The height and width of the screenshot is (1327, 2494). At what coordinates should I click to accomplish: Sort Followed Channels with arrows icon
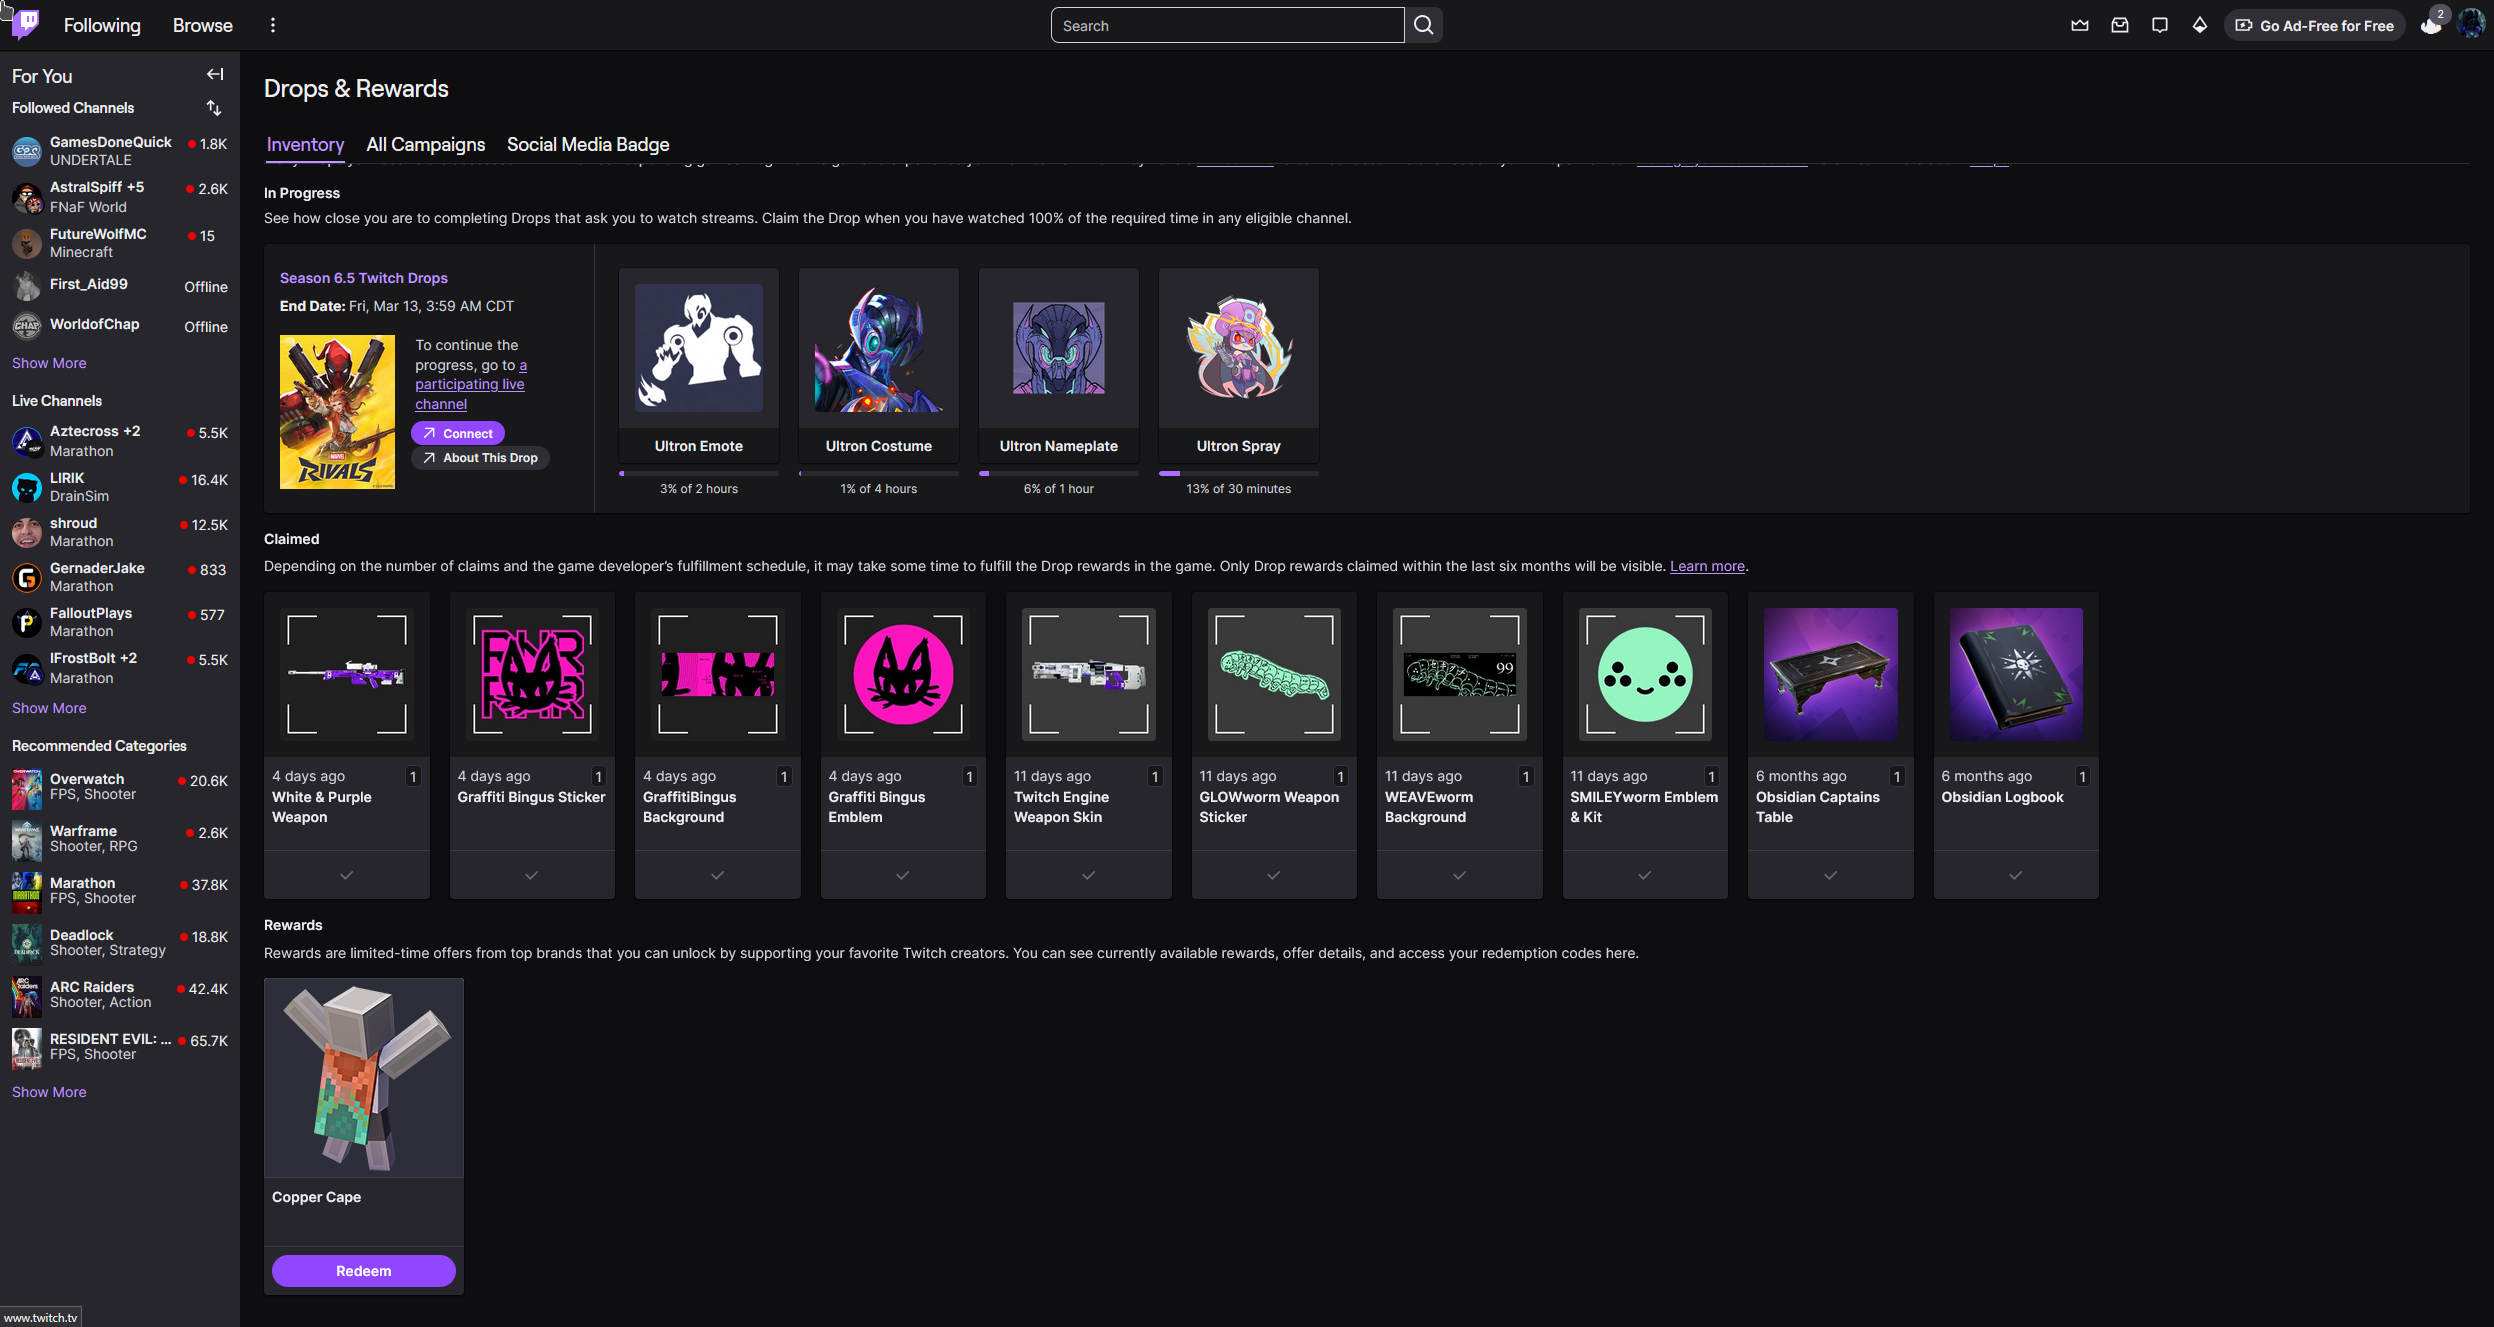pos(214,108)
